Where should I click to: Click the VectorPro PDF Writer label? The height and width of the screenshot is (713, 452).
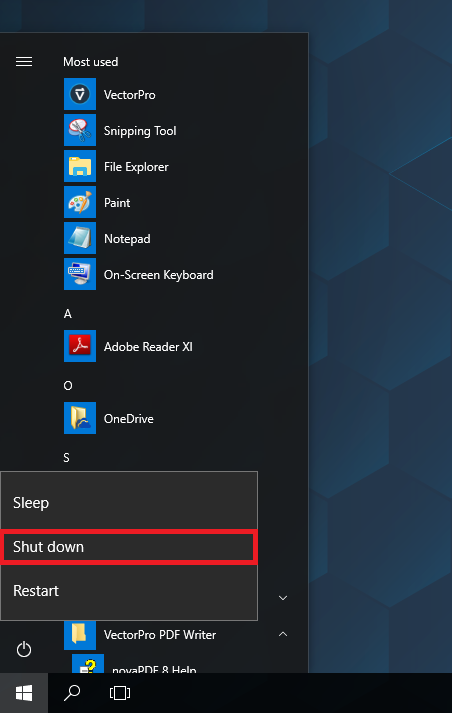[160, 634]
